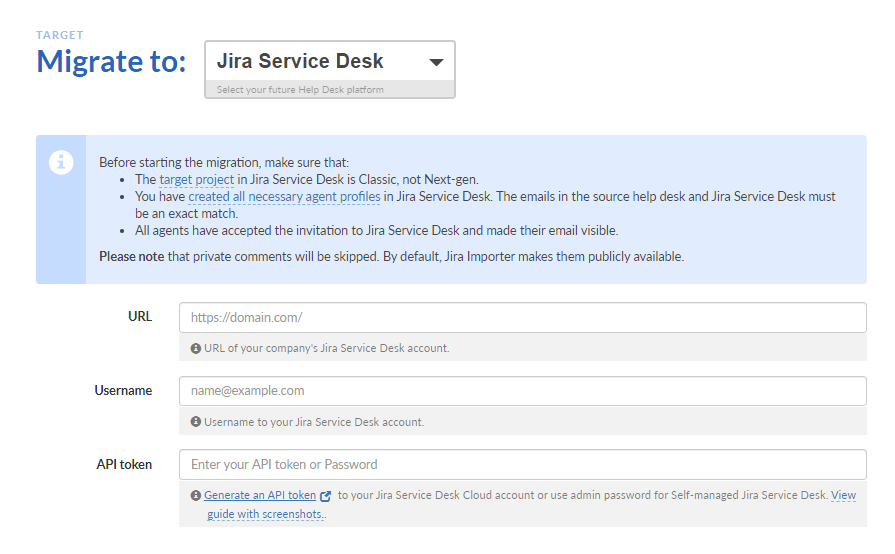Click the API token field label
This screenshot has width=895, height=554.
point(124,465)
